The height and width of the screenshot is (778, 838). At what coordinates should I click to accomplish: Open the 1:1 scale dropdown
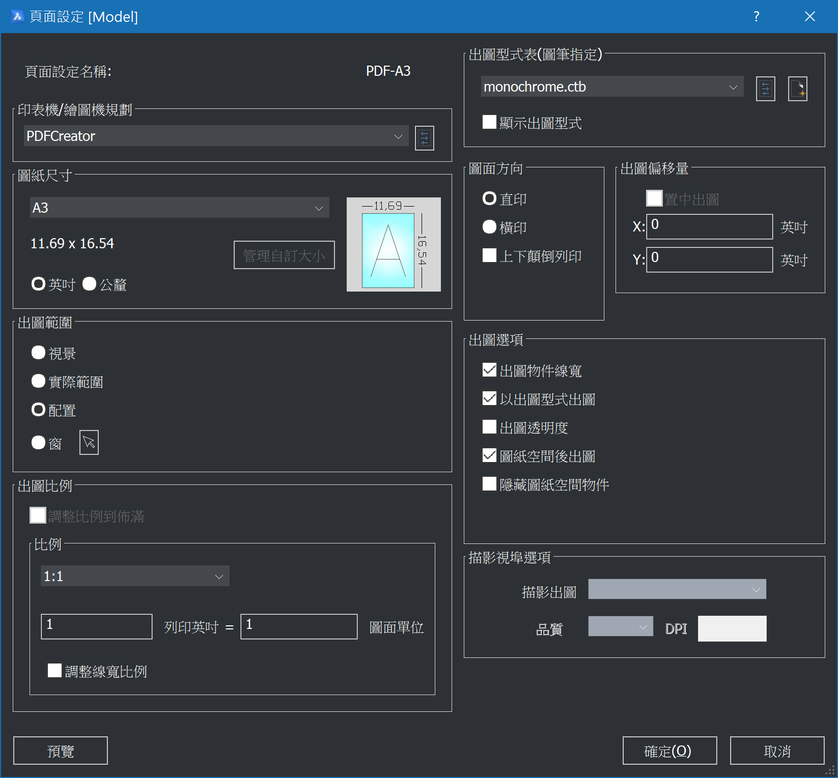tap(135, 576)
